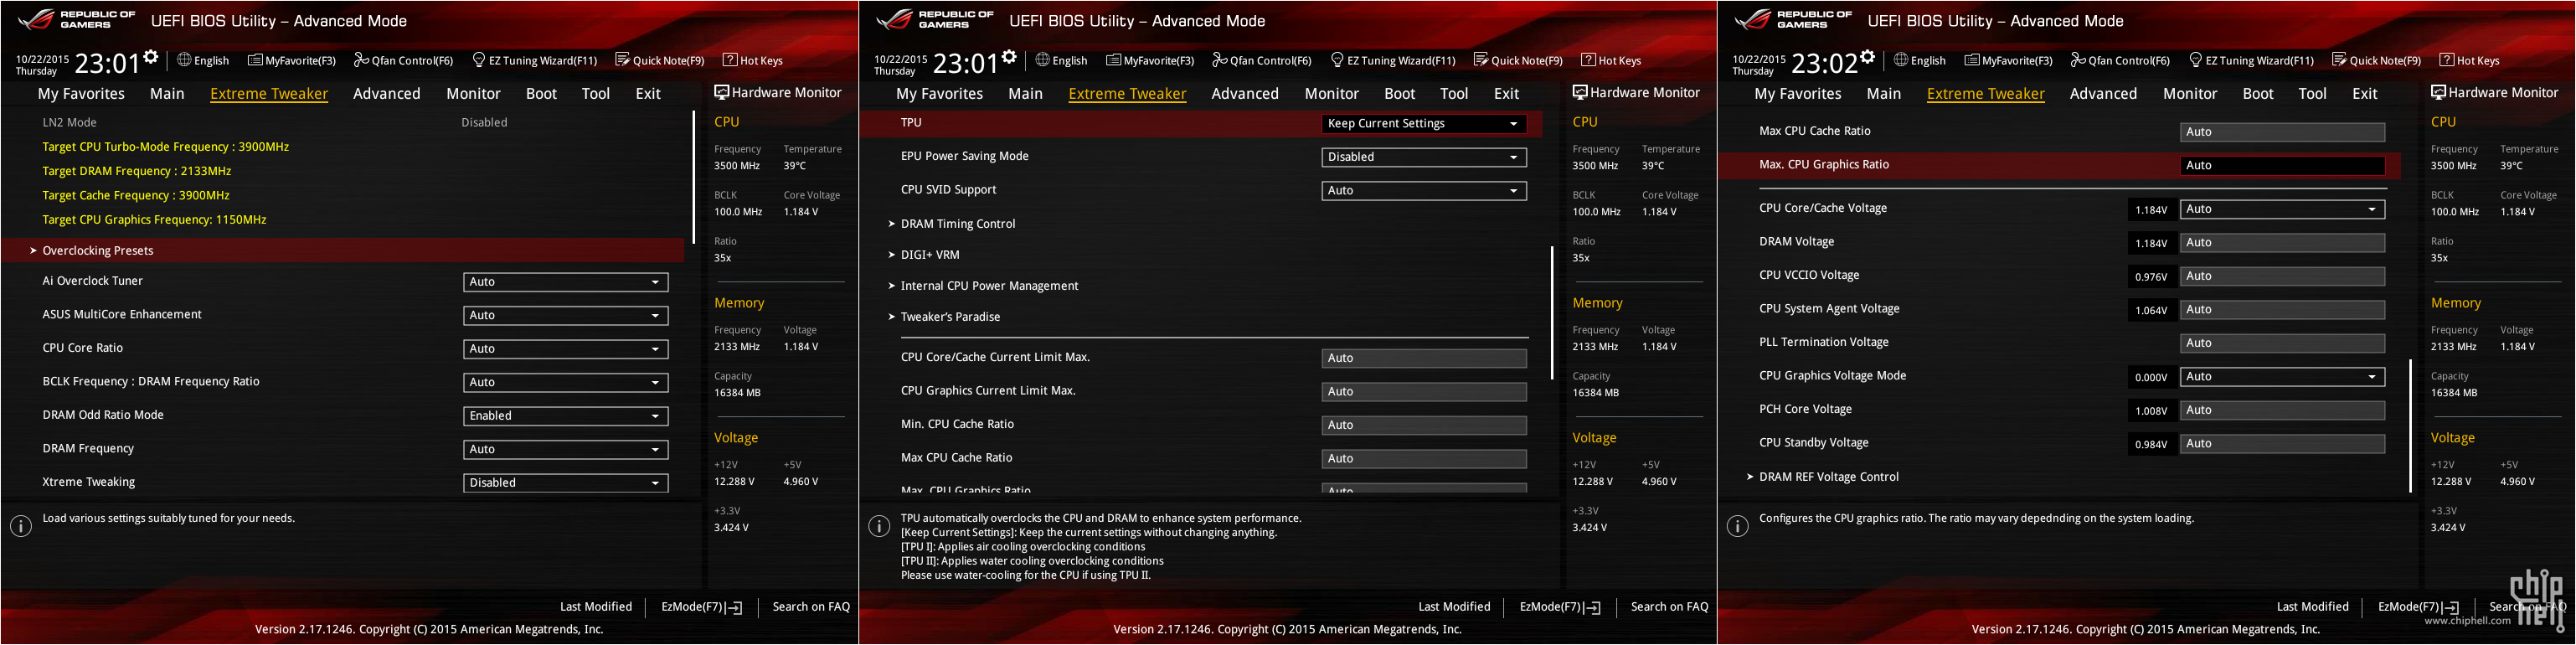Launch EZ Tuning Wizard bulb icon in middle screen
2576x645 pixels.
[x=1337, y=60]
